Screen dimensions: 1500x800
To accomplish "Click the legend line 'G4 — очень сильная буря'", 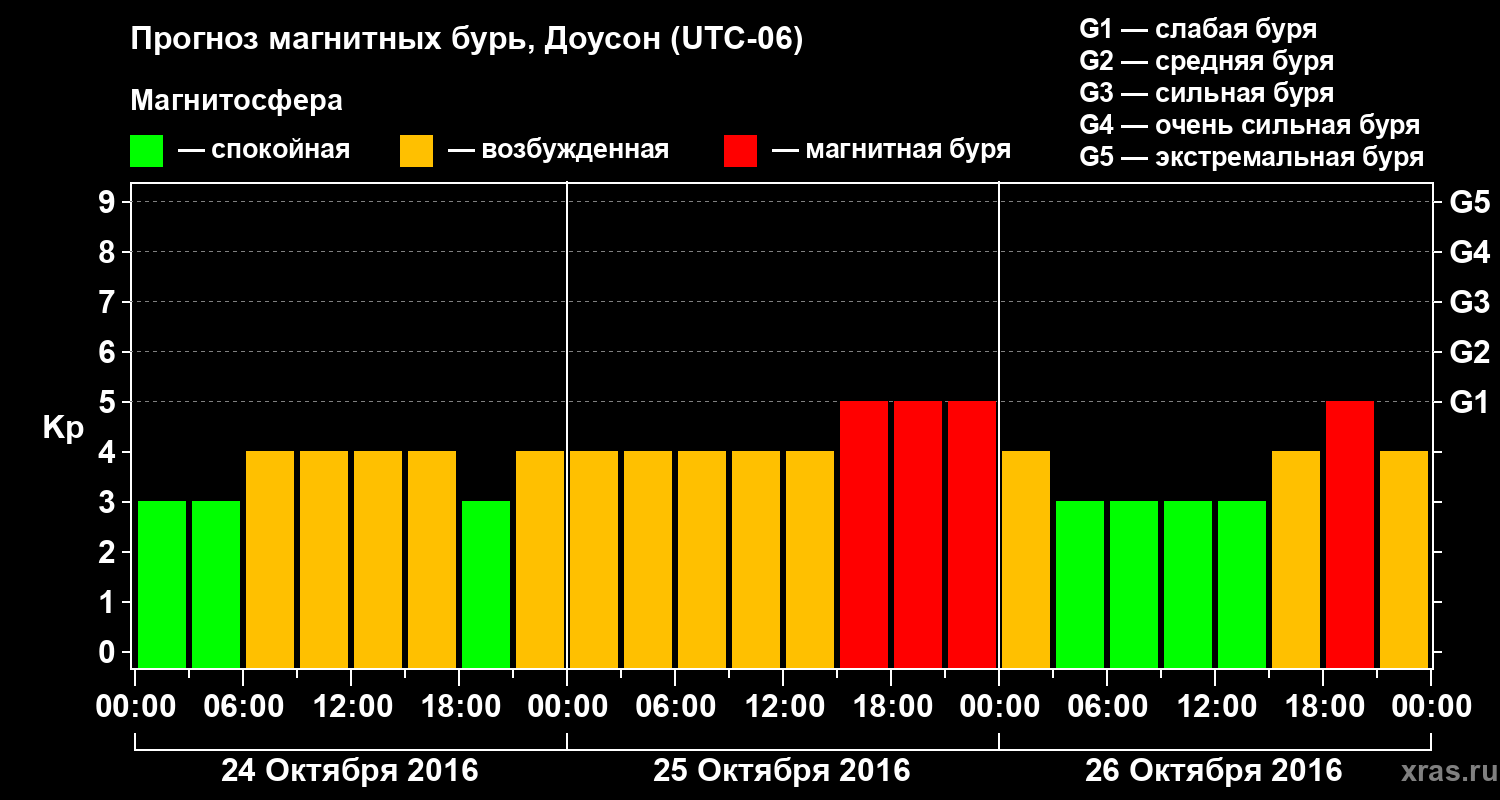I will point(1250,125).
